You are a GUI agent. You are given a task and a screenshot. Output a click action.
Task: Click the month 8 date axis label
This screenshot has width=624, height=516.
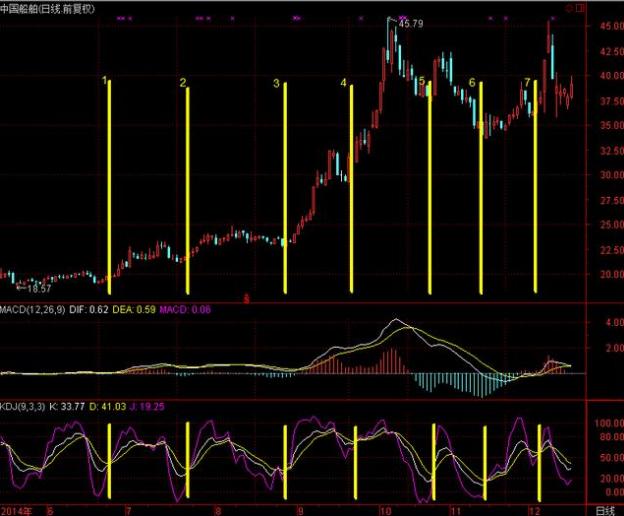[218, 511]
